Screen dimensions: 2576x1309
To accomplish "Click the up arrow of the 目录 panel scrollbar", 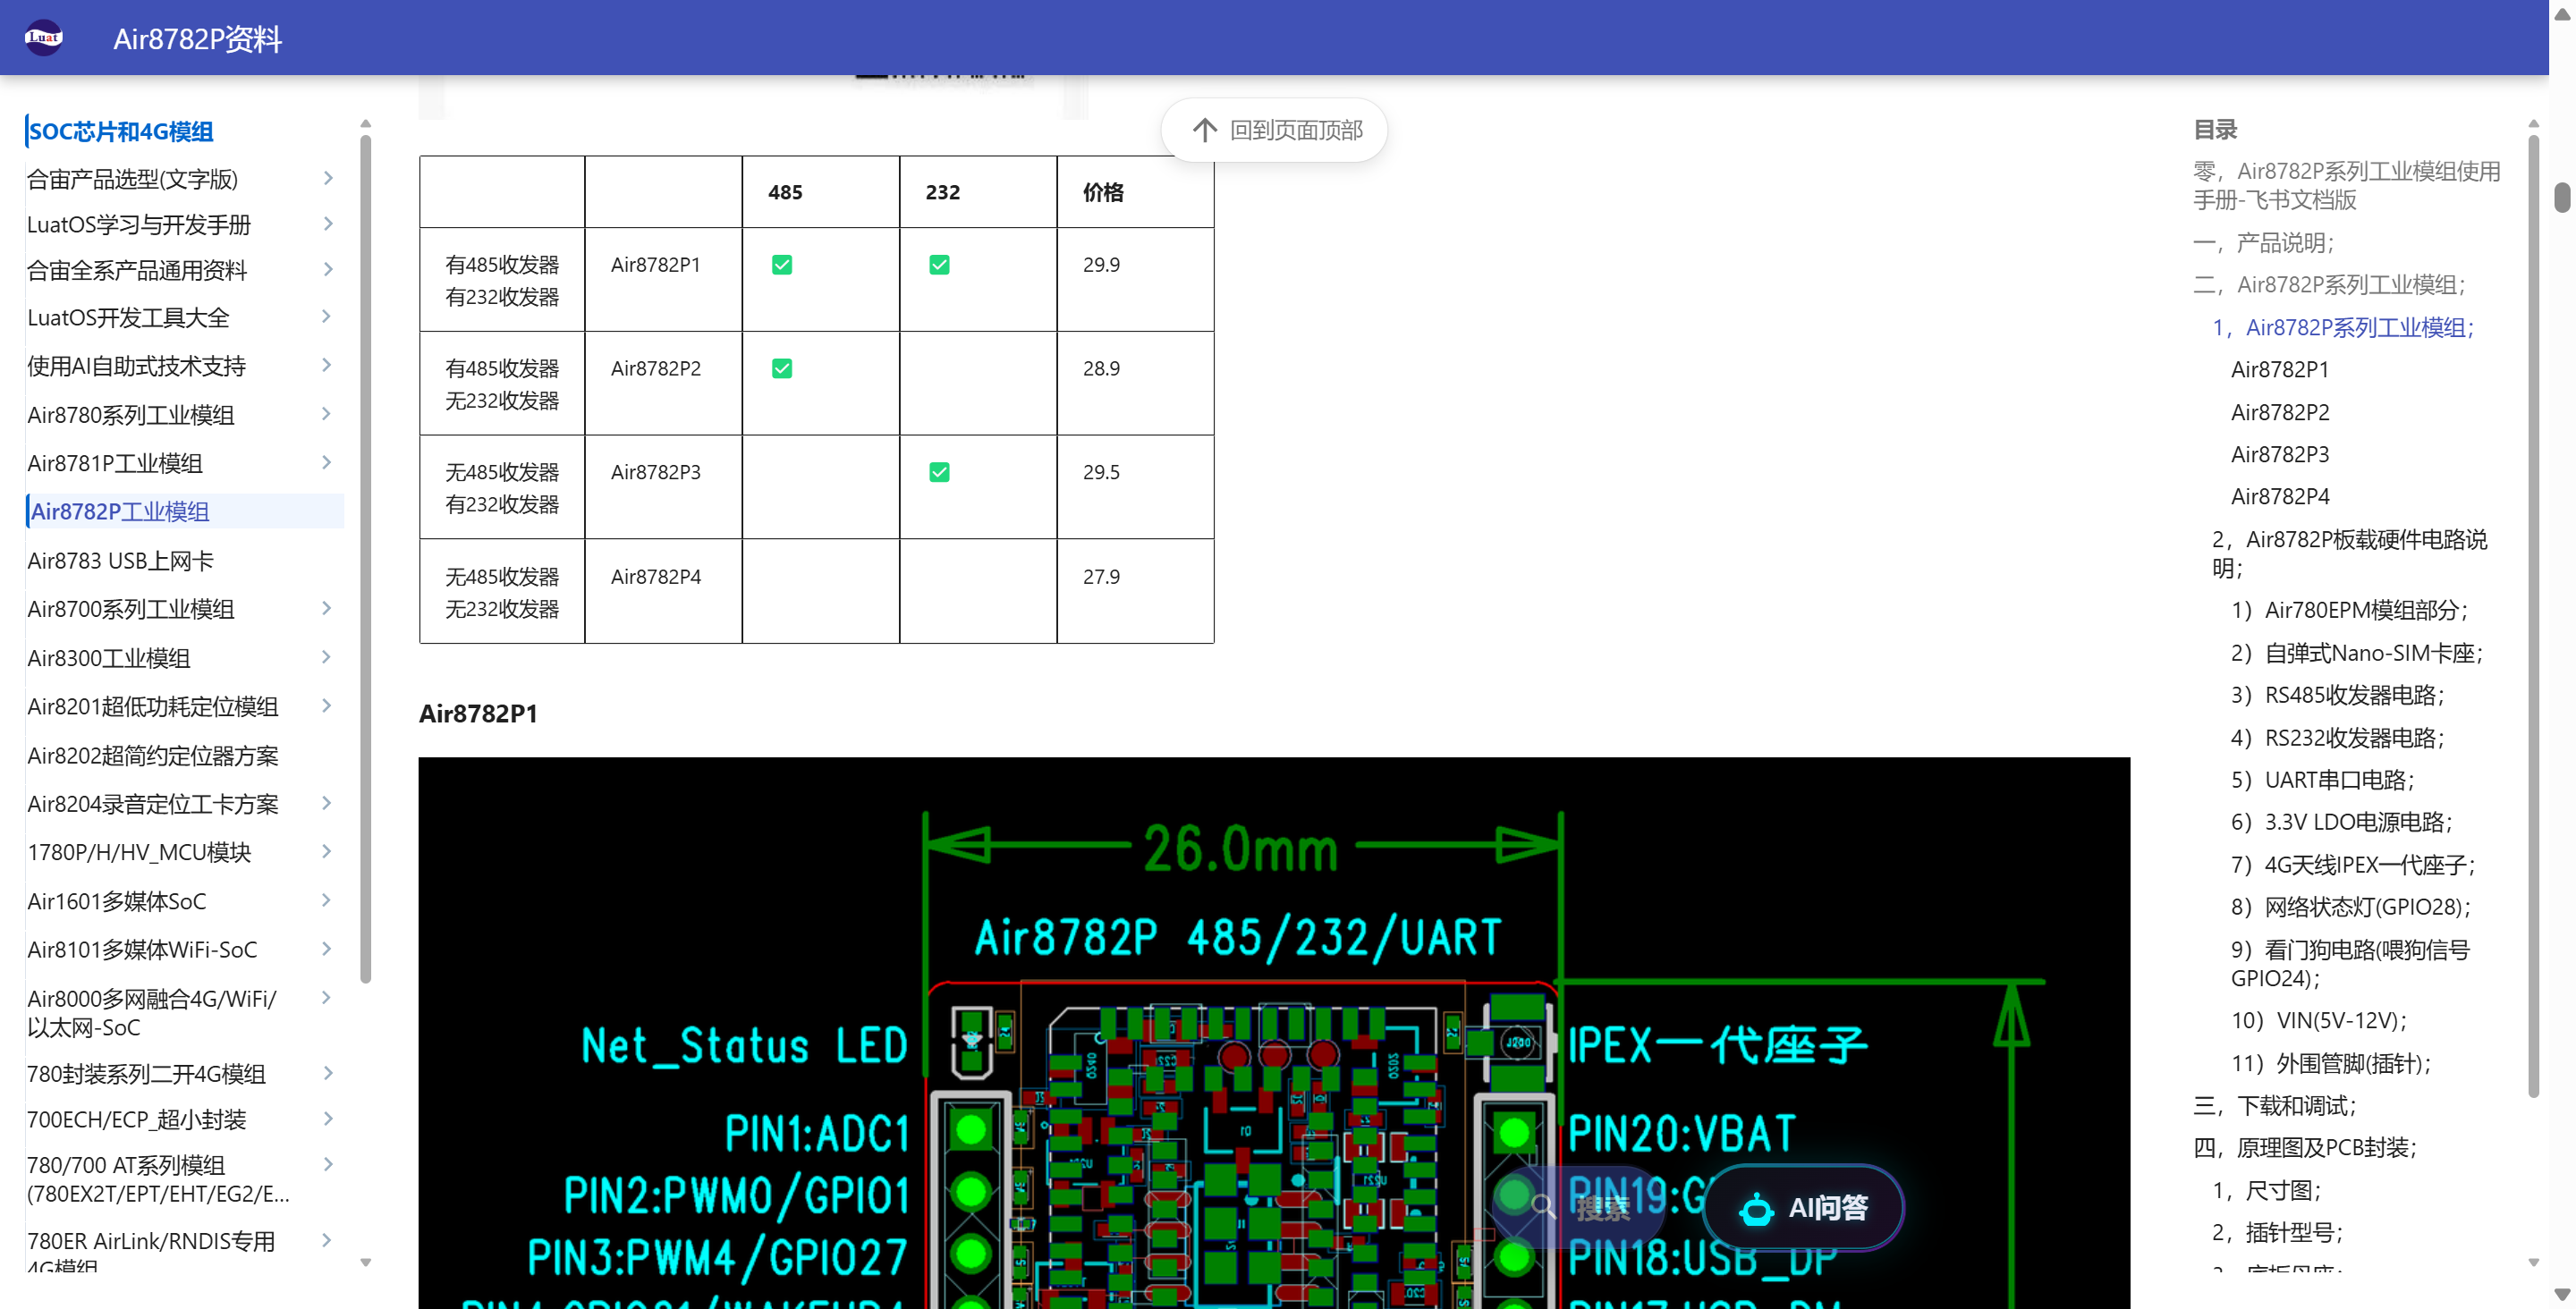I will pyautogui.click(x=2533, y=124).
